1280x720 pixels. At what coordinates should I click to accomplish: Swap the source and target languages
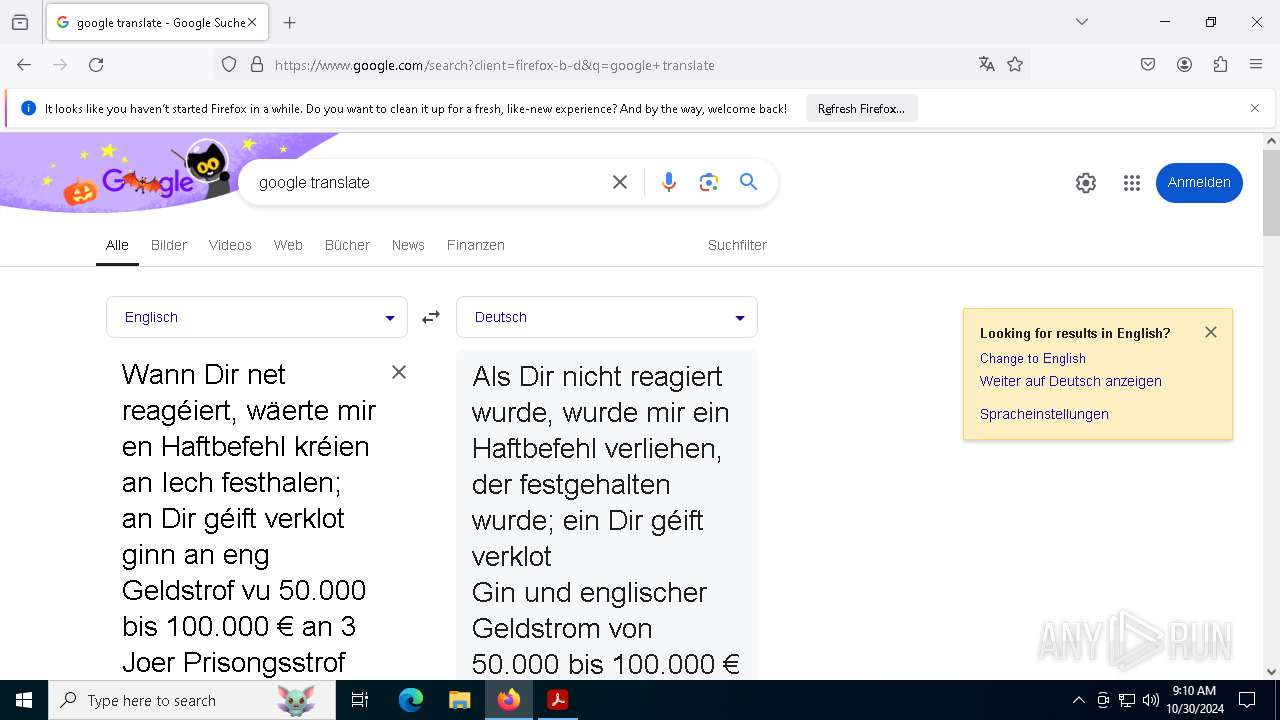point(431,317)
